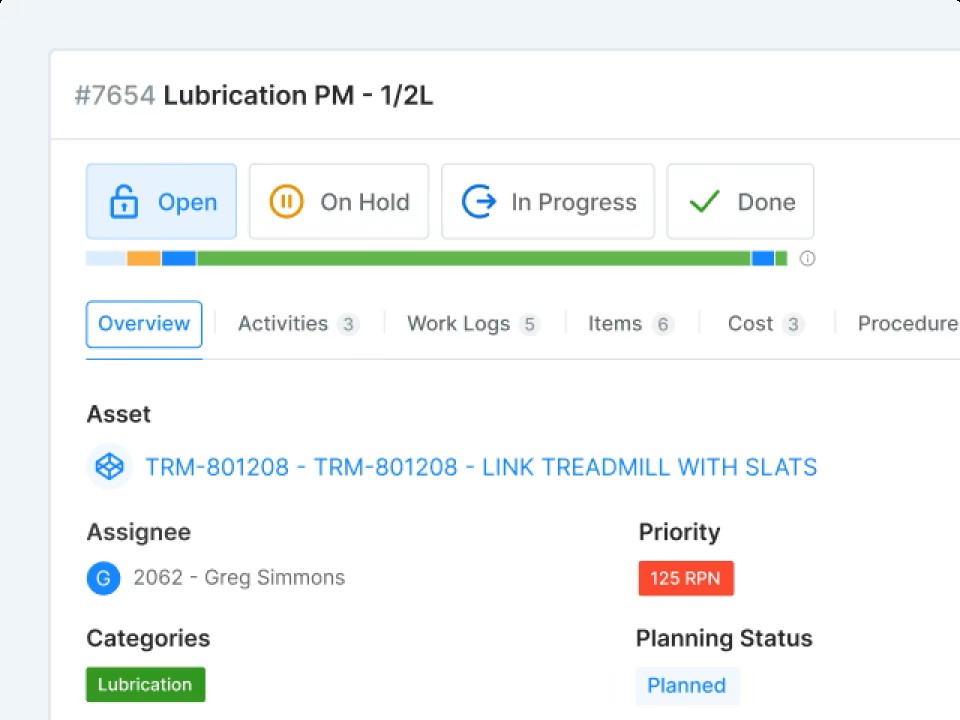The image size is (960, 720).
Task: Click the info icon beside the progress bar
Action: coord(807,259)
